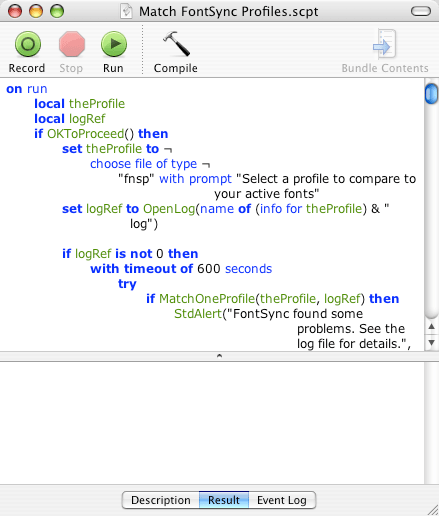The image size is (439, 516).
Task: Click 'StdAlert' handler call text
Action: coord(198,314)
